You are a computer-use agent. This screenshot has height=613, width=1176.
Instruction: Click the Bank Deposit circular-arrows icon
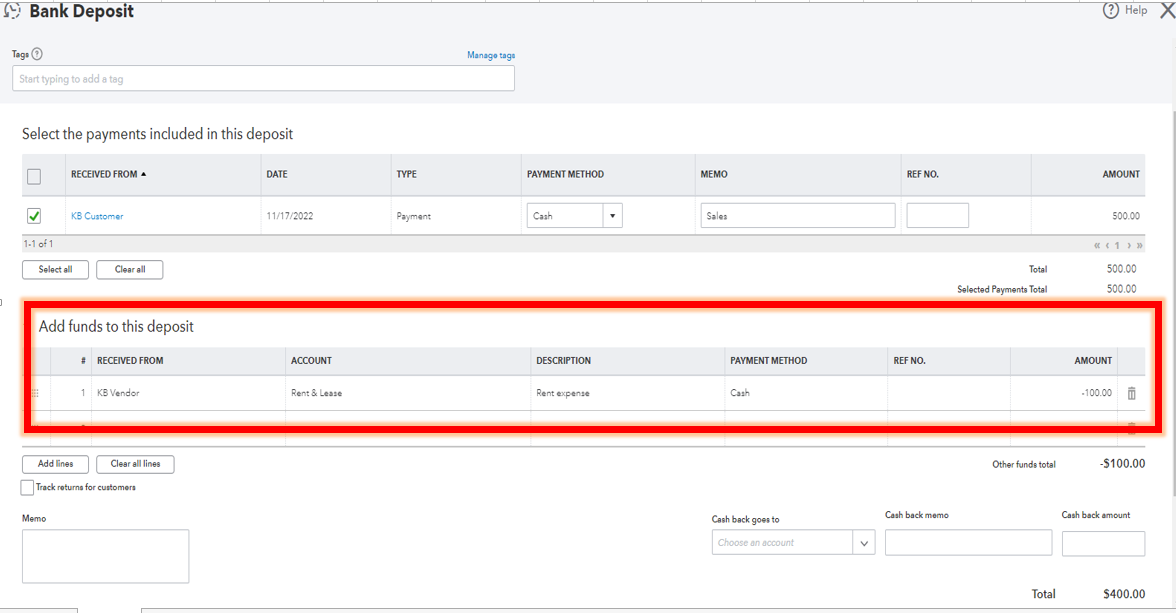tap(14, 11)
